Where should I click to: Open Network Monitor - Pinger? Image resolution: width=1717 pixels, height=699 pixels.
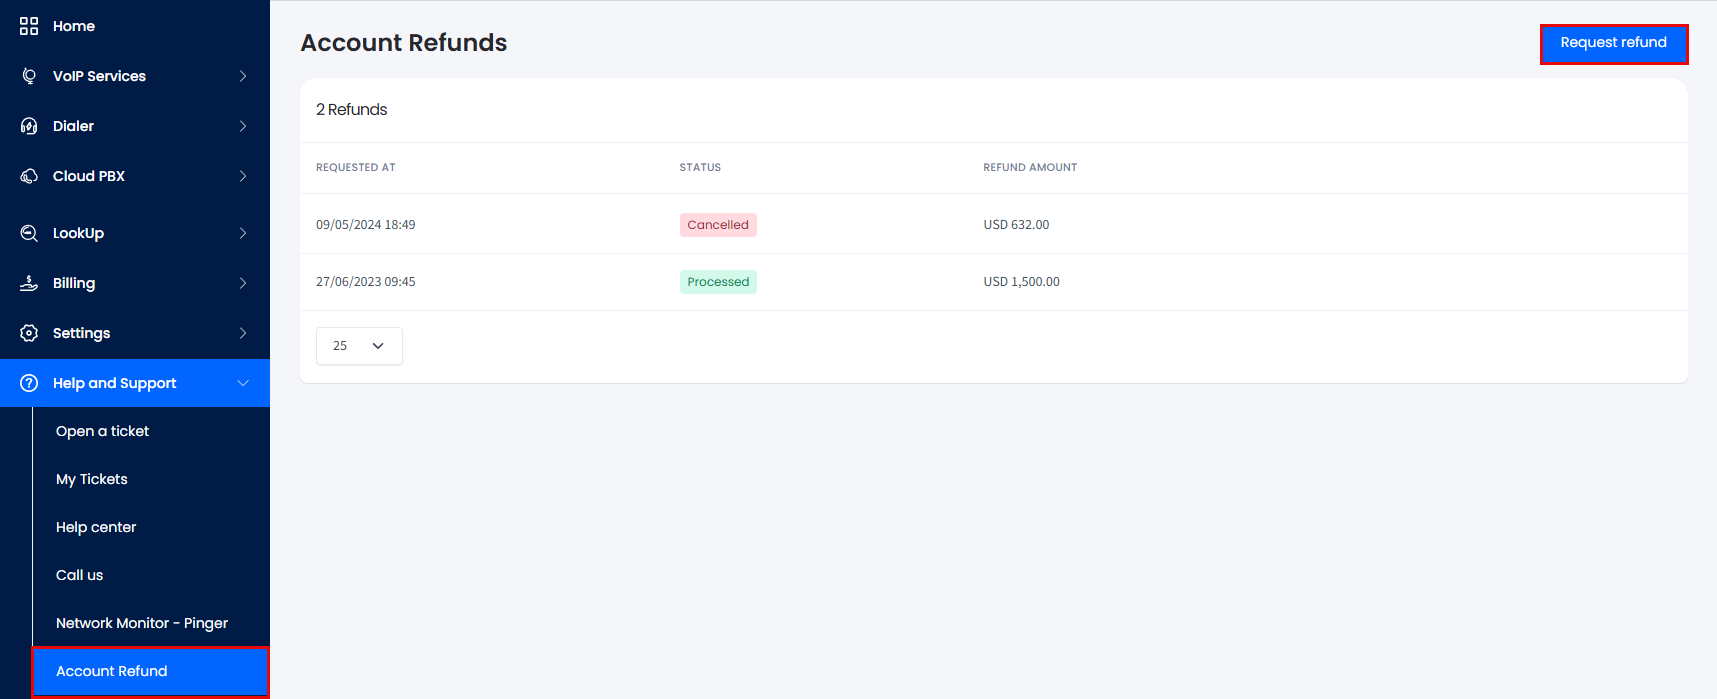pos(142,623)
